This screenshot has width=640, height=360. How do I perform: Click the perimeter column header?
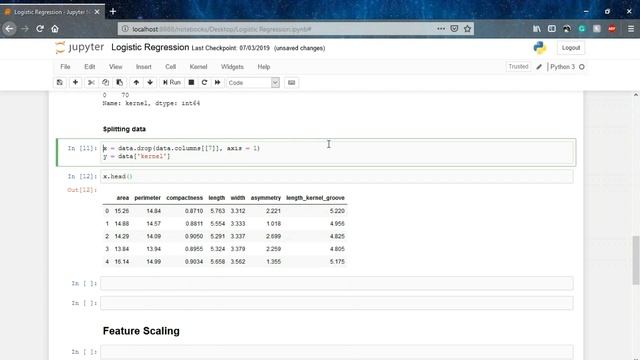147,198
